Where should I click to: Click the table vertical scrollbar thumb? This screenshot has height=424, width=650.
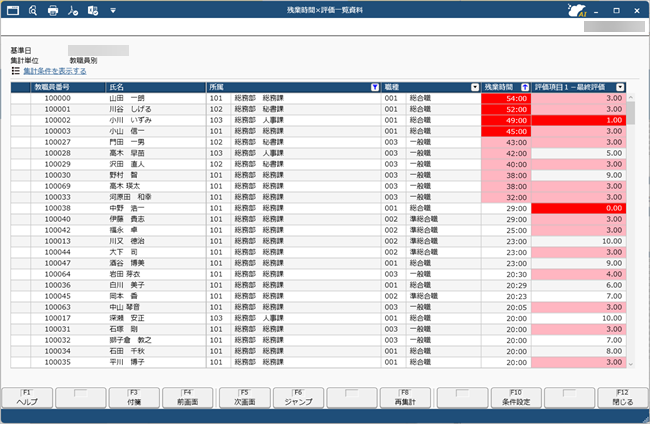click(631, 113)
